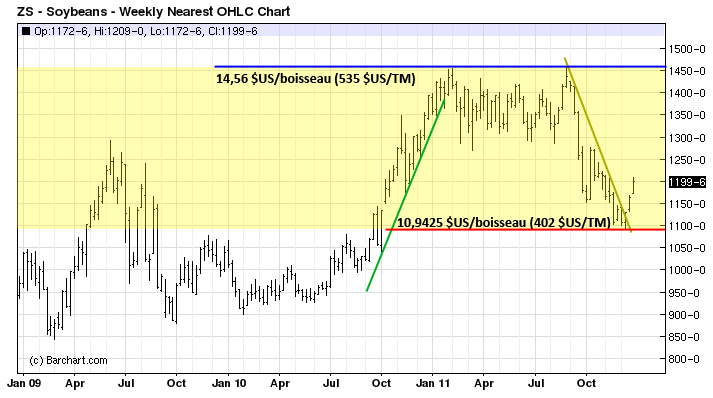The height and width of the screenshot is (398, 713).
Task: Click the 1500-0 price axis label
Action: coord(687,49)
